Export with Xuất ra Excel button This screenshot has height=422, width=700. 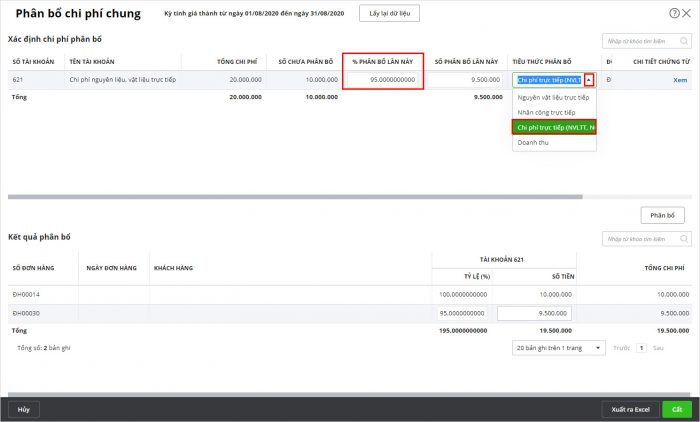point(630,409)
